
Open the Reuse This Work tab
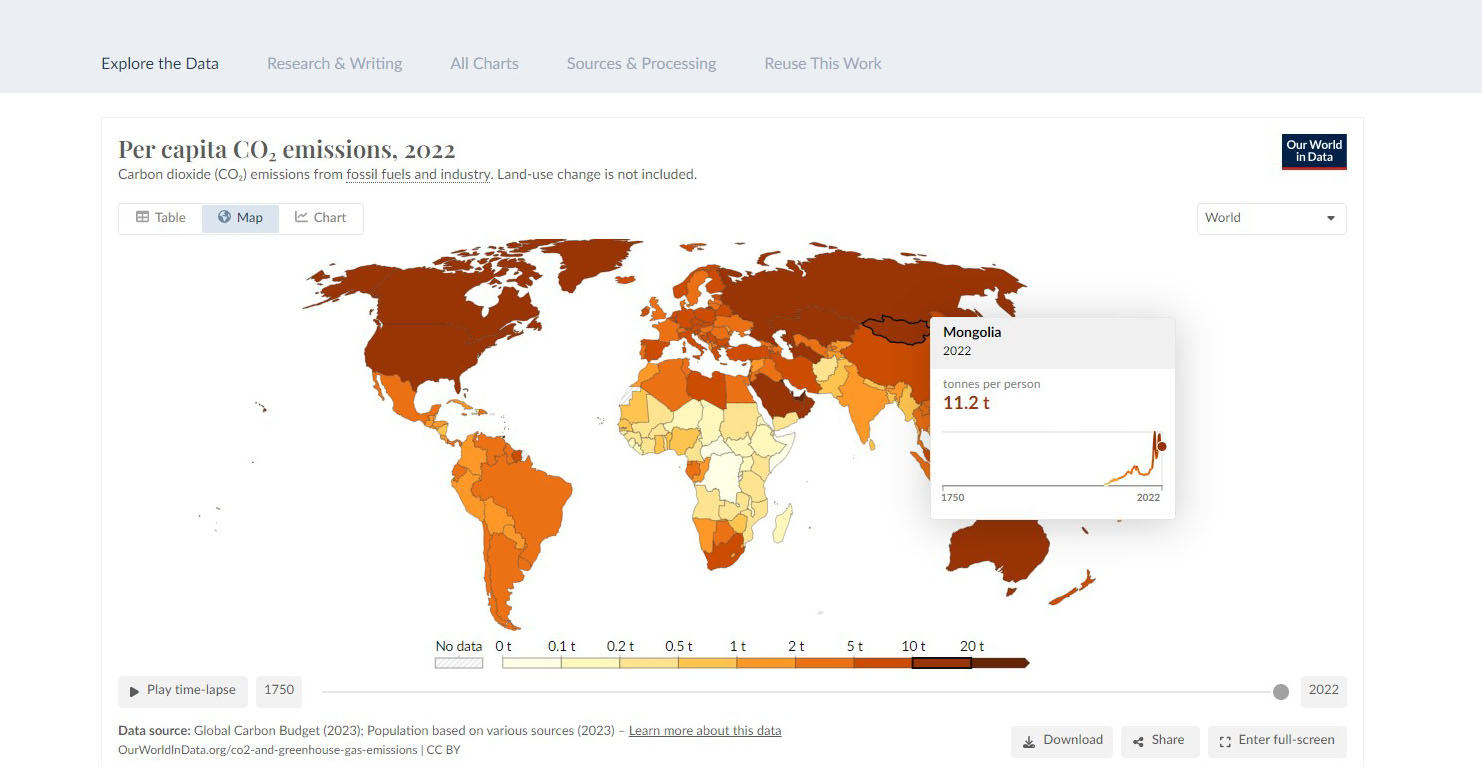click(x=822, y=64)
